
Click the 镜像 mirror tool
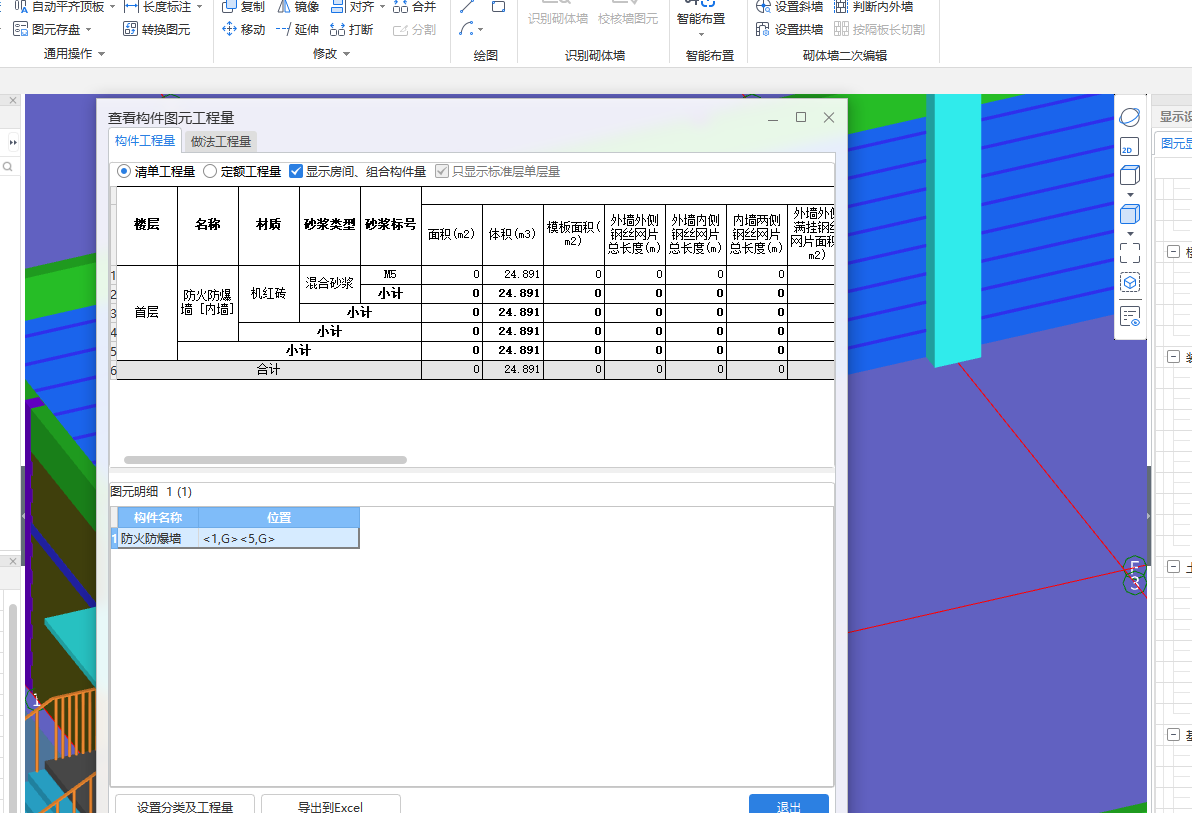coord(297,6)
